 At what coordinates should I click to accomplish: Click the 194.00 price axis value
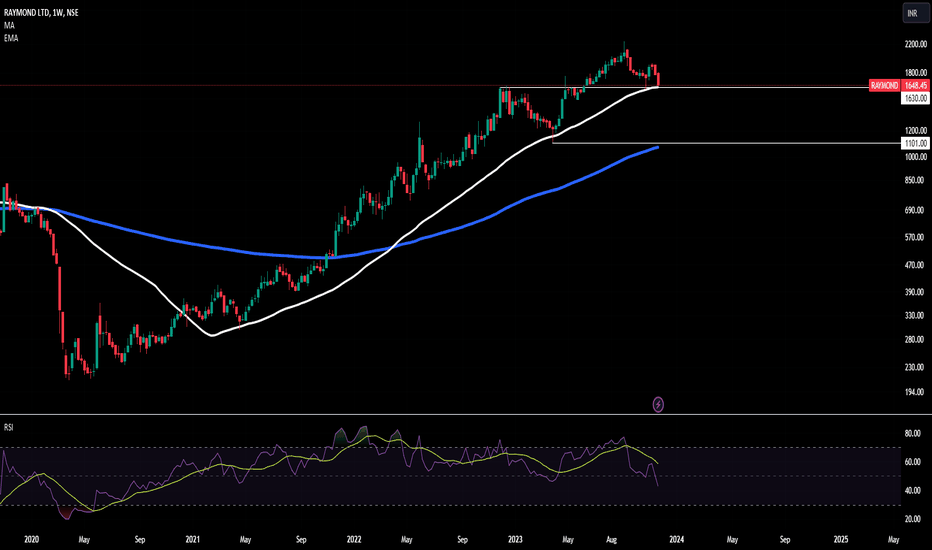point(915,392)
